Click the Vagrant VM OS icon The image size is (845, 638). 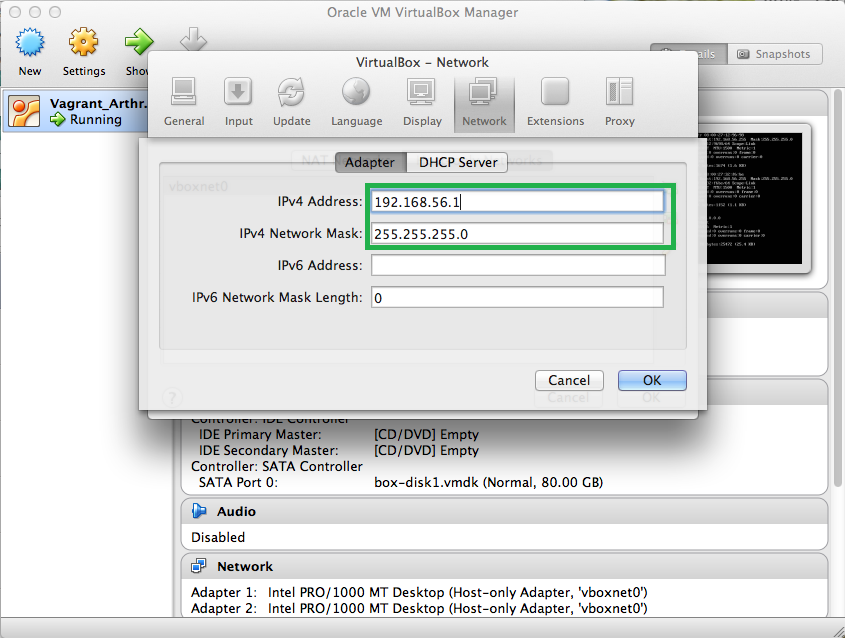24,112
